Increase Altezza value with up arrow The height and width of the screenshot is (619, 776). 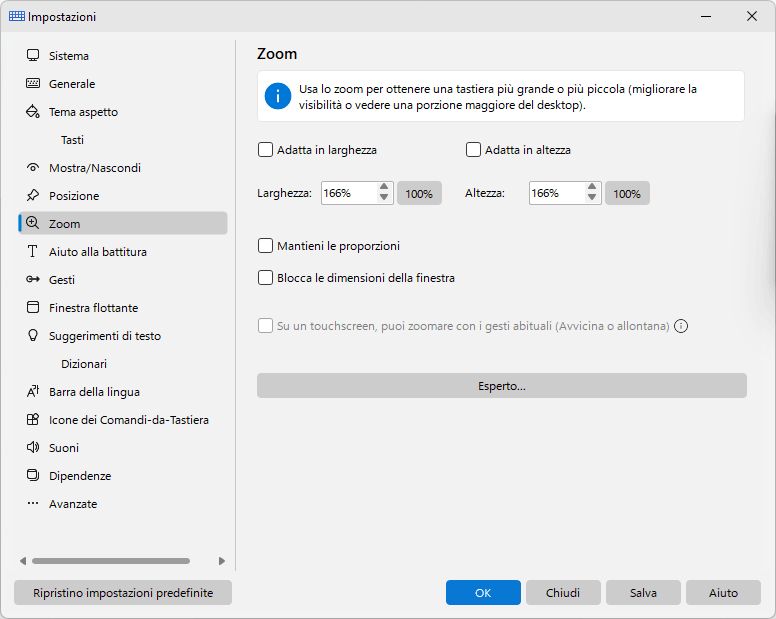[592, 187]
